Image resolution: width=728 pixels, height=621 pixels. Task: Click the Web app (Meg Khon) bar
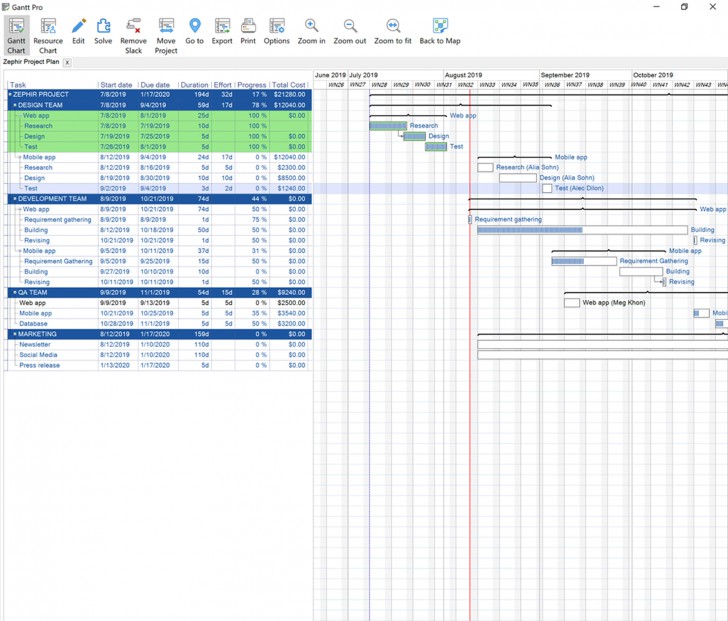[572, 303]
